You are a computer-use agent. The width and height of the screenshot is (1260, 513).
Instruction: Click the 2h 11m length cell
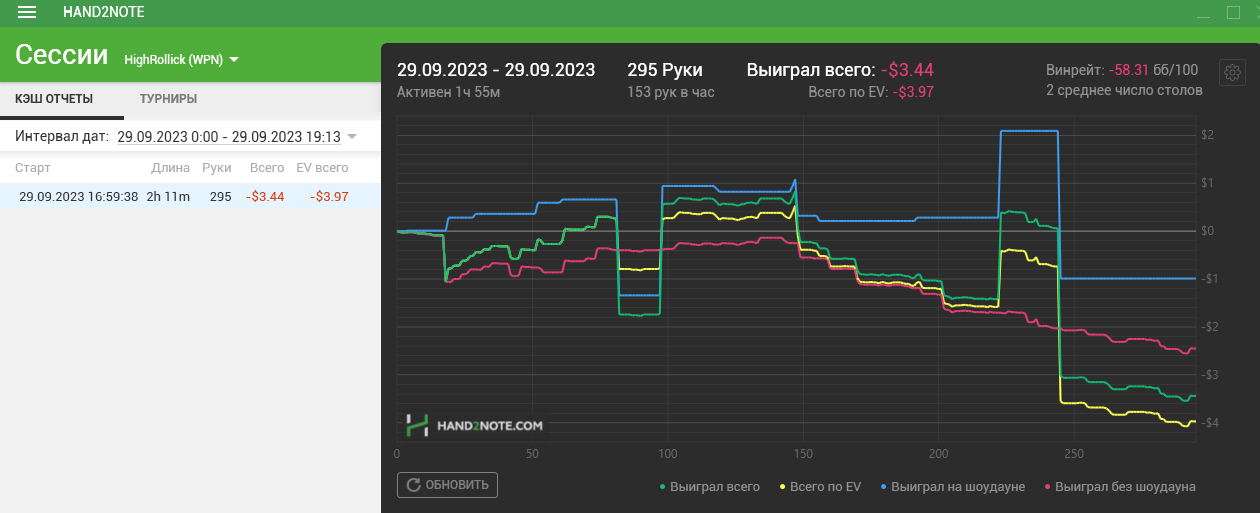click(x=168, y=197)
